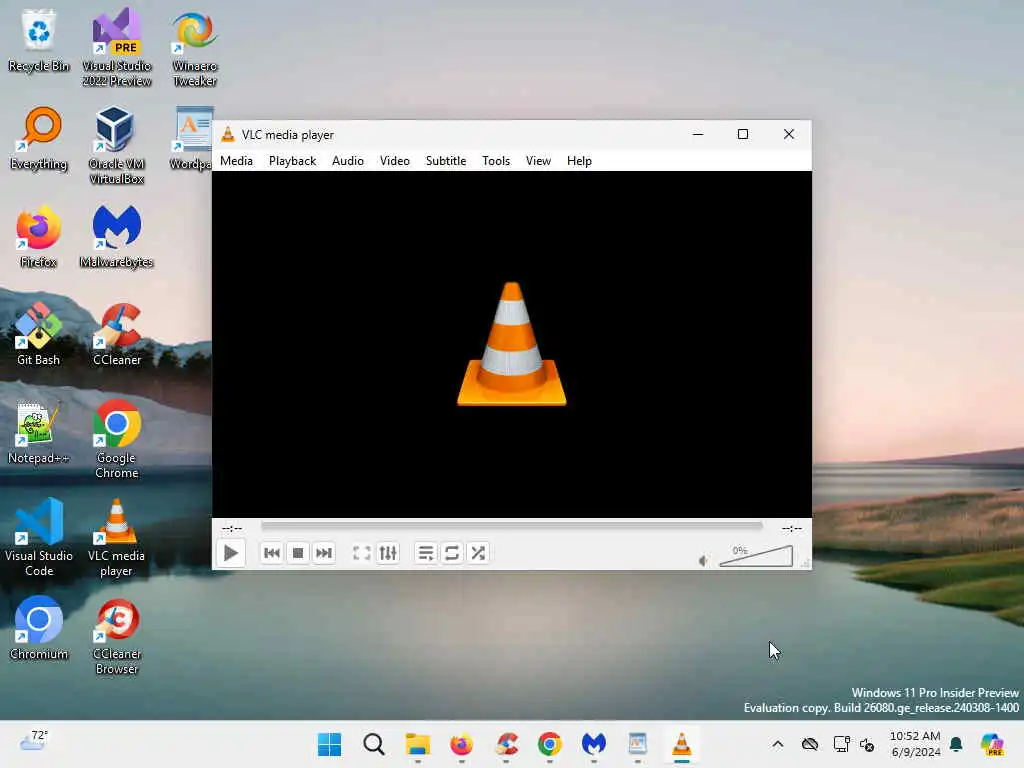Click the VLC video display area
The image size is (1024, 768).
pyautogui.click(x=511, y=344)
